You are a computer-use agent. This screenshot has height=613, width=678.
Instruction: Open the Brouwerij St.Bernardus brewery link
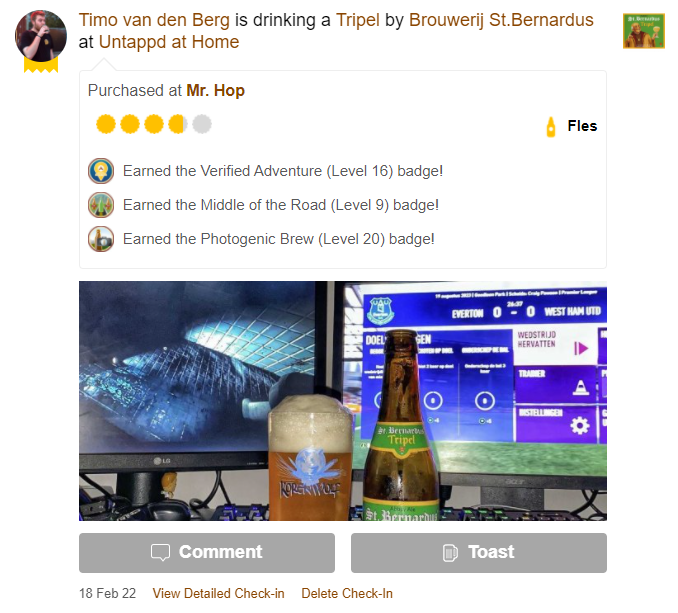coord(501,20)
